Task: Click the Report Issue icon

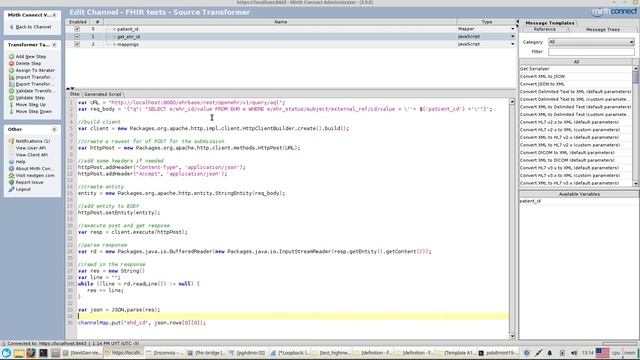Action: point(11,182)
